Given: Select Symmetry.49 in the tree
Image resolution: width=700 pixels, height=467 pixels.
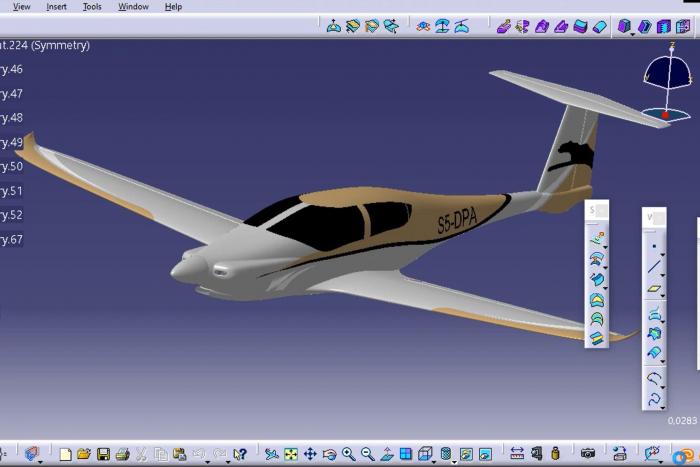Looking at the screenshot, I should click(12, 143).
